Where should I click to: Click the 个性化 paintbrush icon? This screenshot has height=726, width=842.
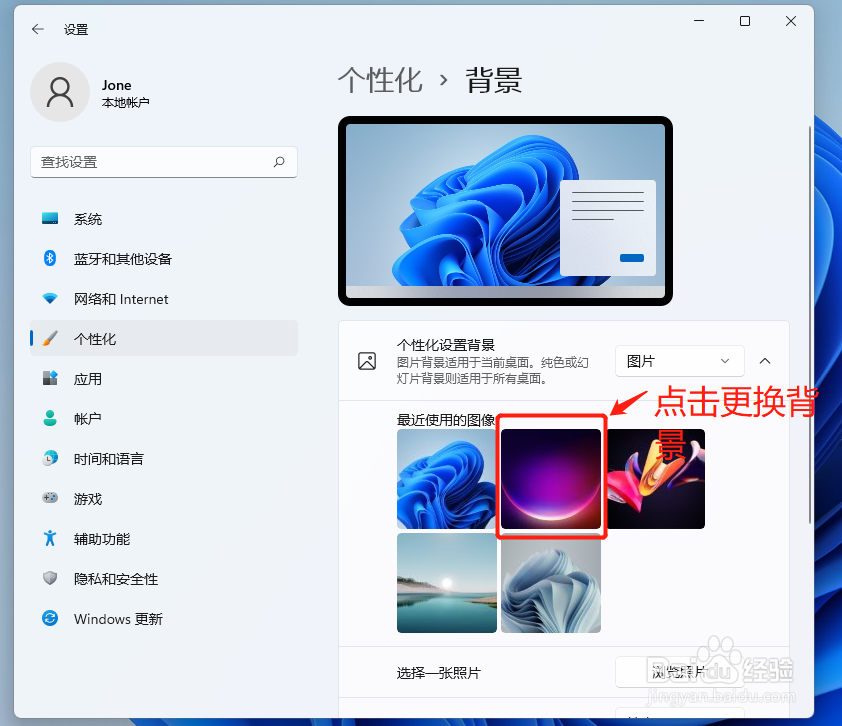coord(50,338)
